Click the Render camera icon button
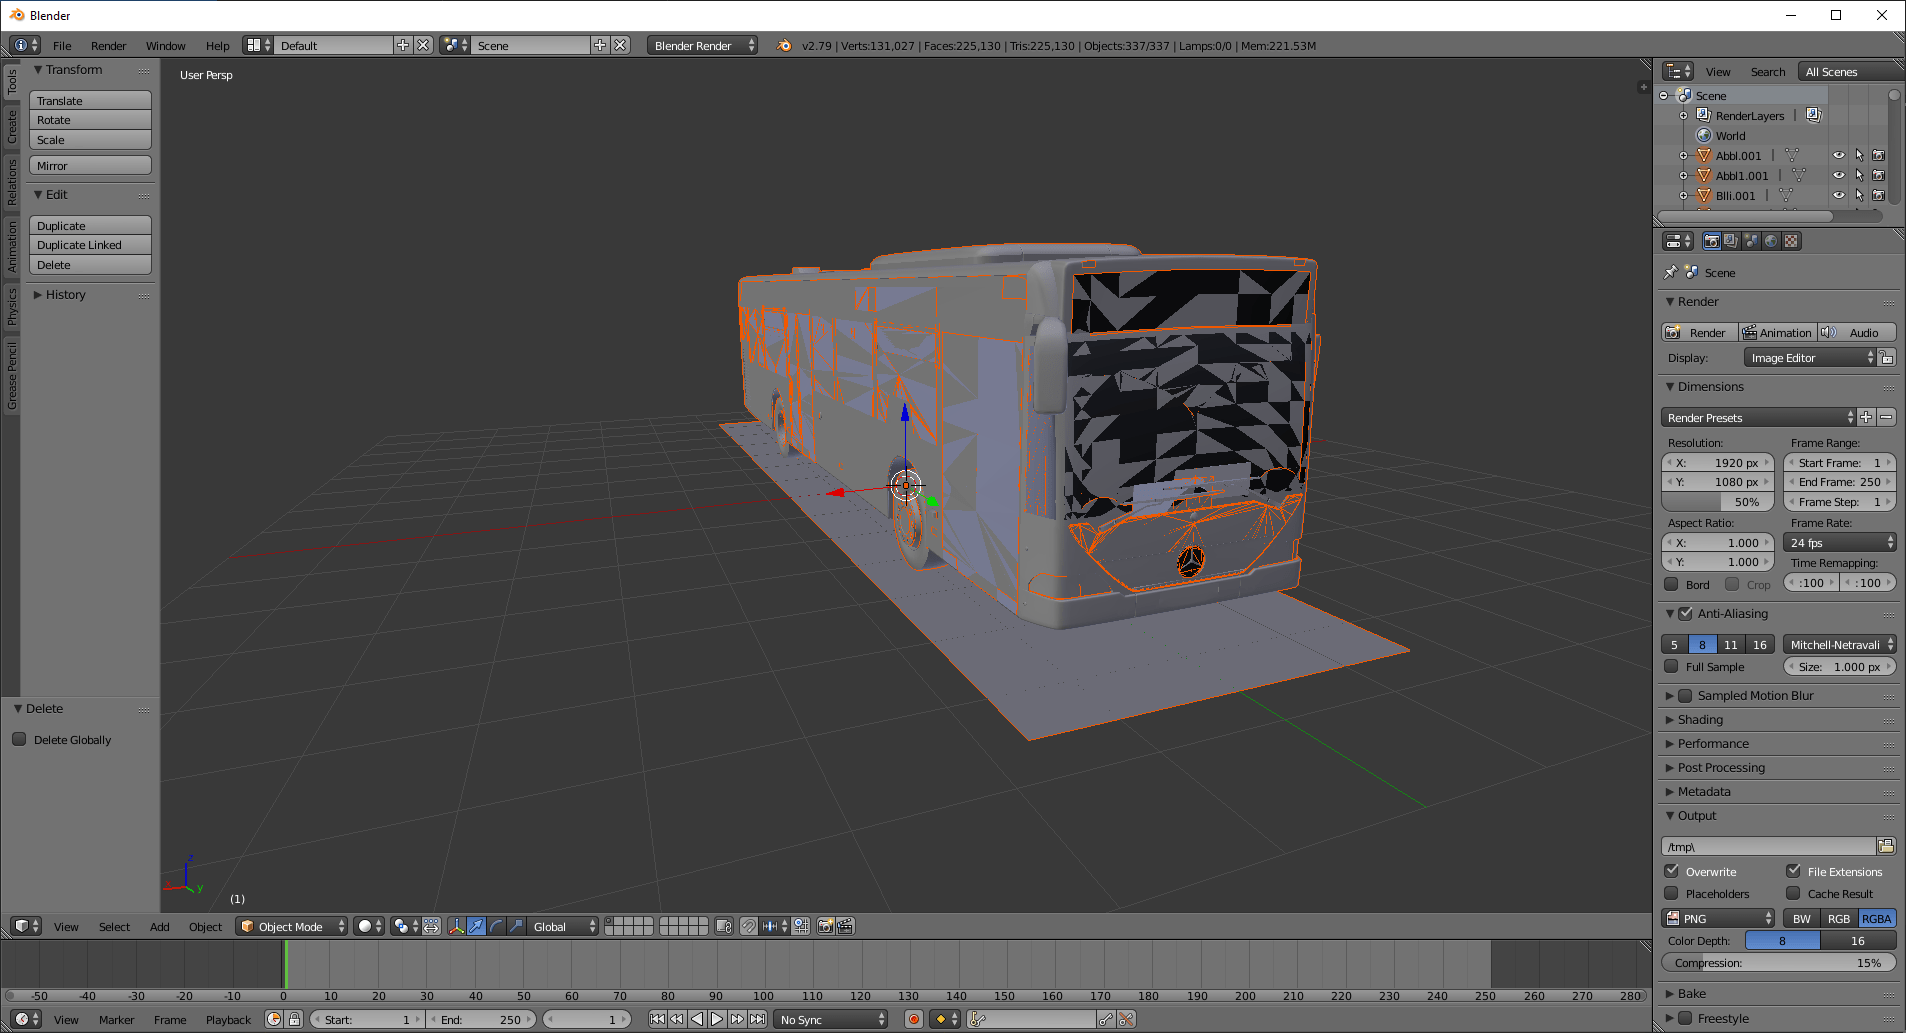 pyautogui.click(x=1699, y=332)
